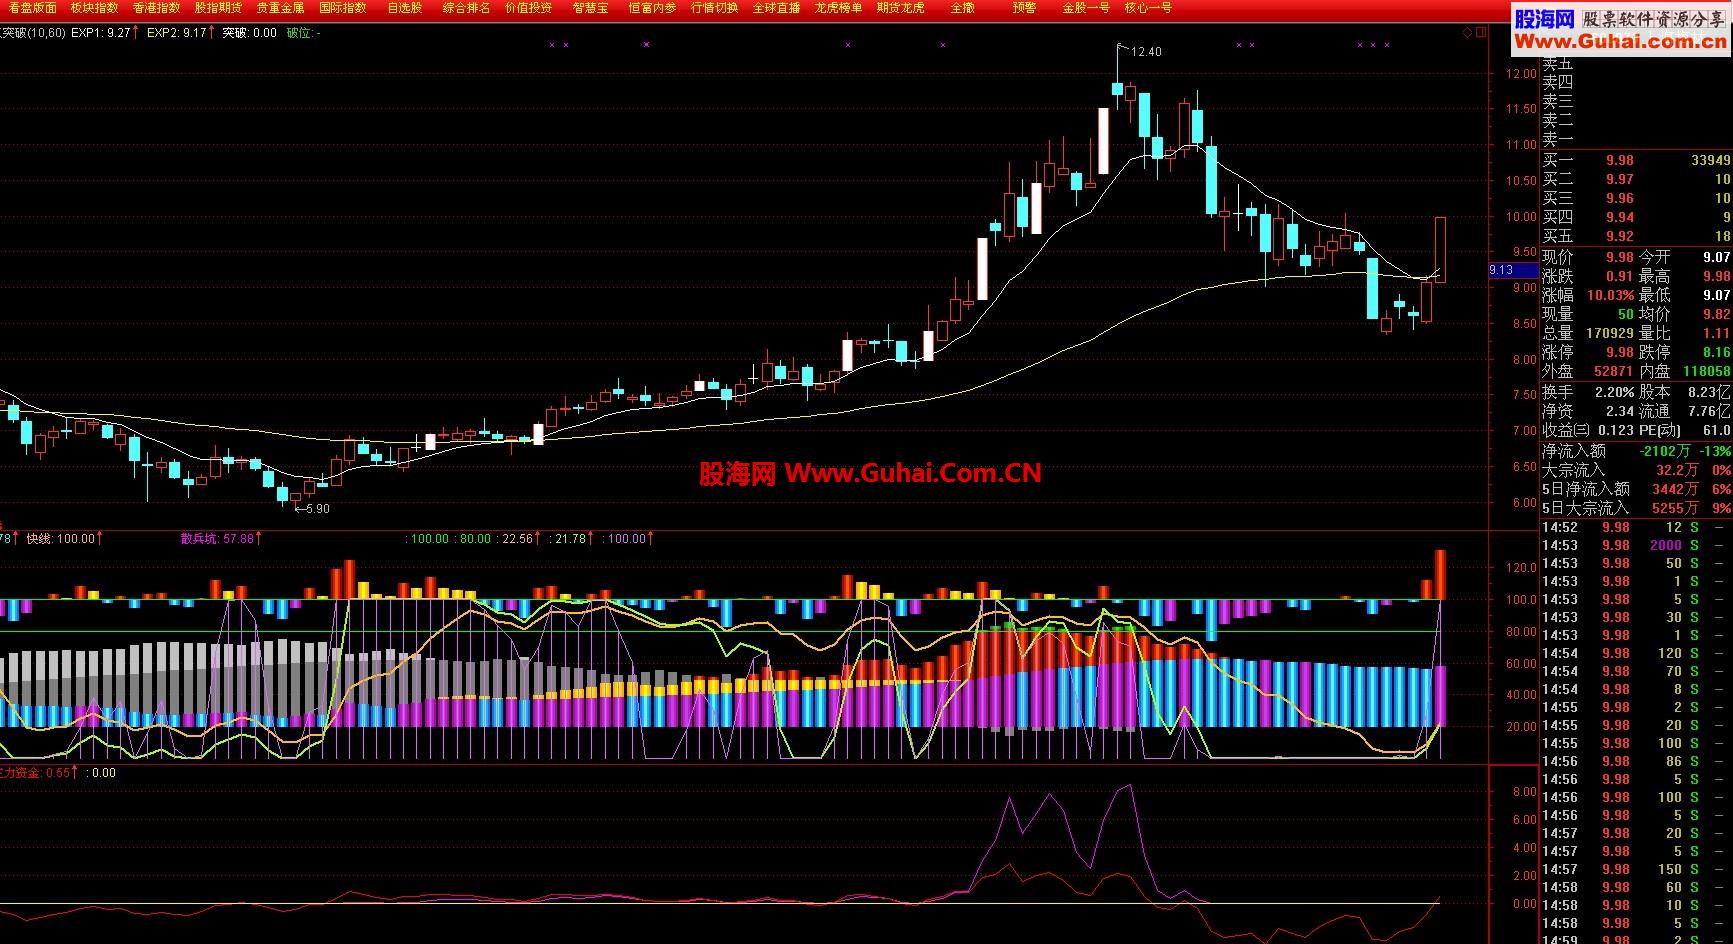This screenshot has height=944, width=1733.
Task: Click the 买三 price 9.96
Action: (1620, 198)
